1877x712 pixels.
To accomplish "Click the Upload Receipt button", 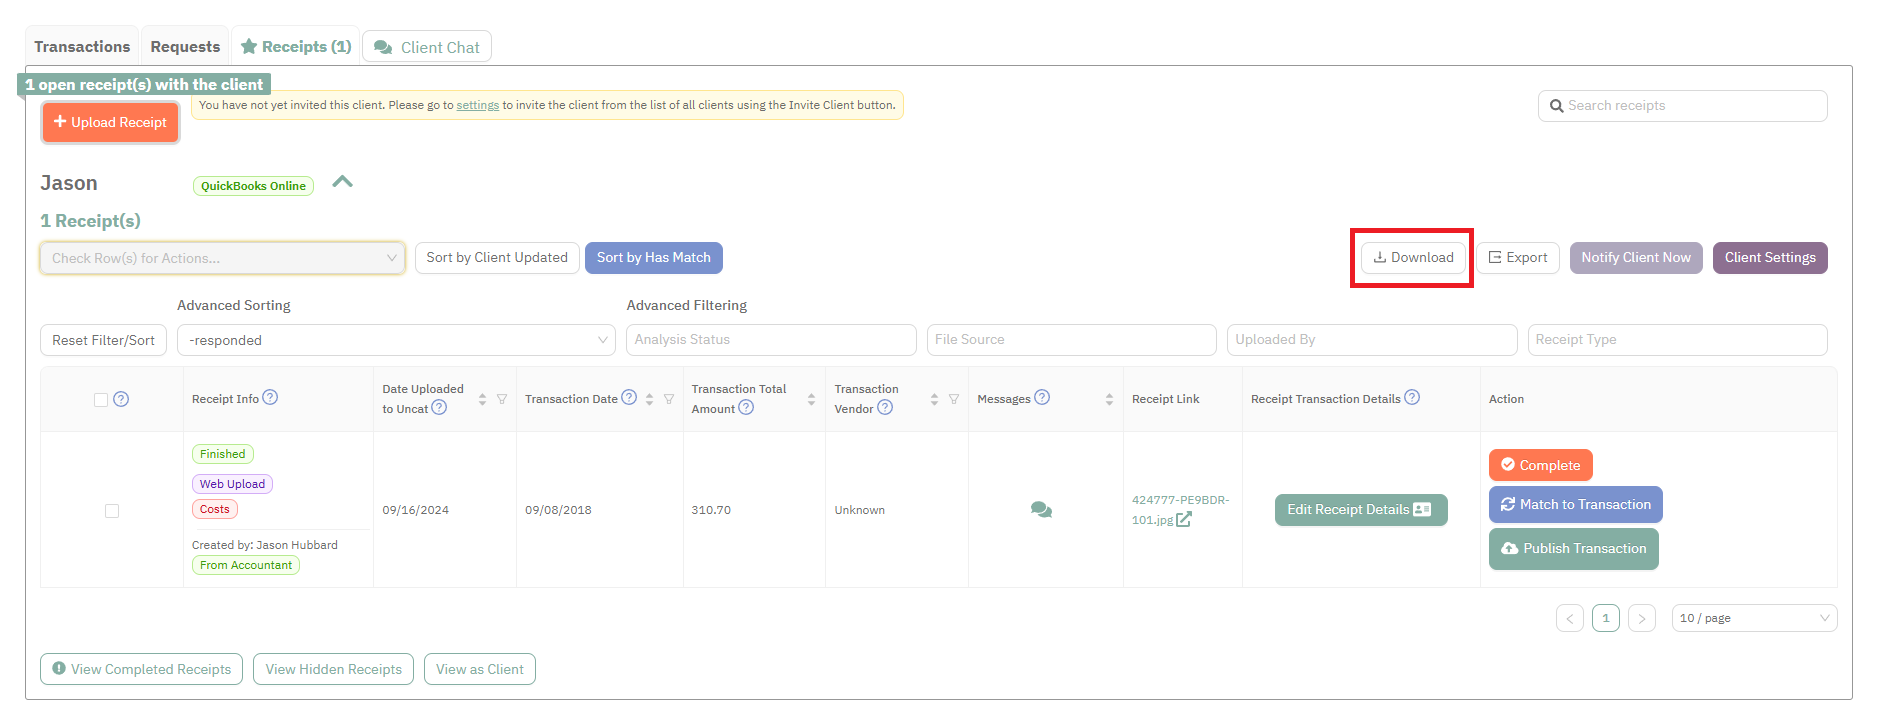I will point(110,122).
